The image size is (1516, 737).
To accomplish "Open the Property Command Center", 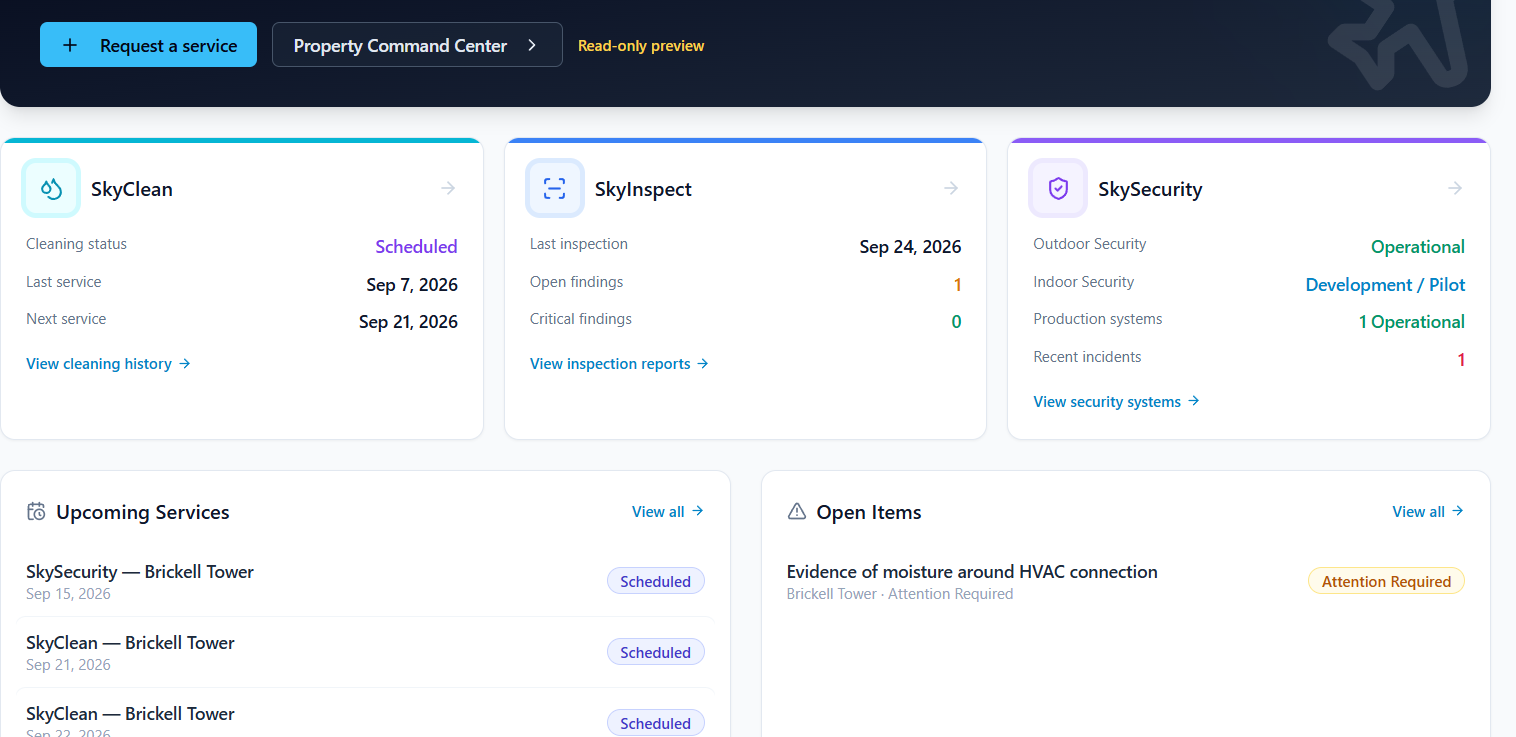I will tap(417, 45).
